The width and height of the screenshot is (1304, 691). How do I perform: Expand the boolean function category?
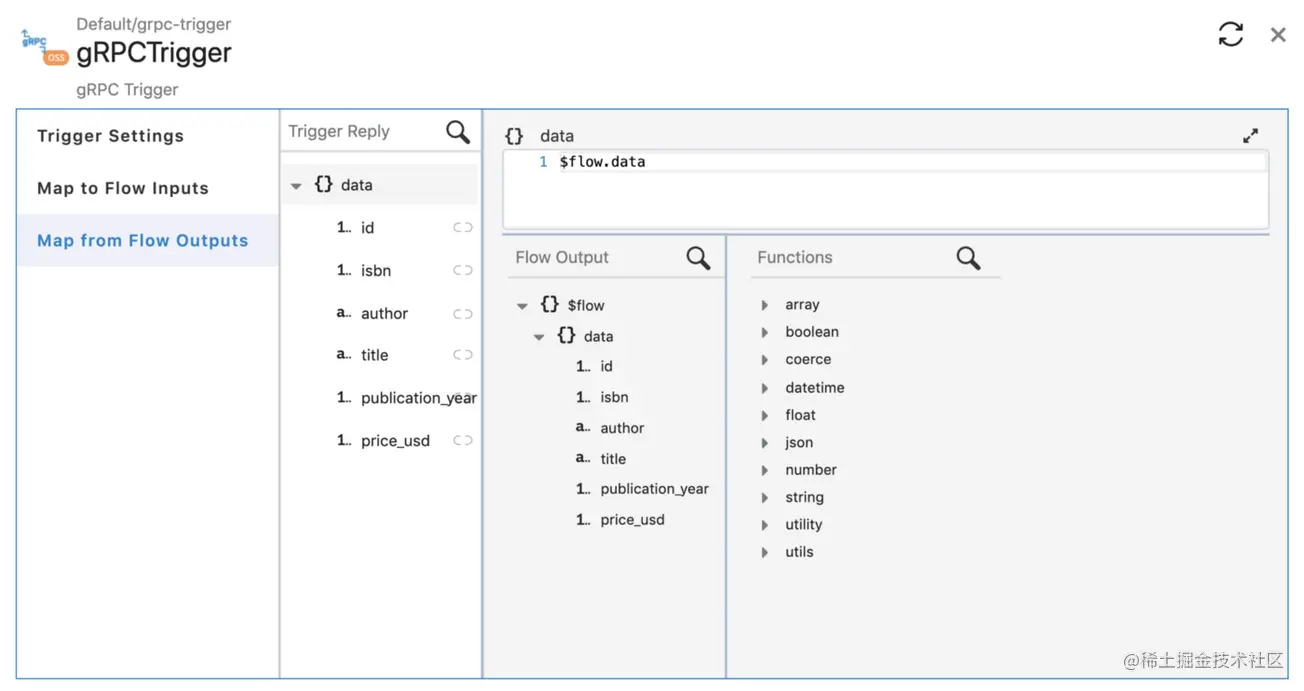765,332
